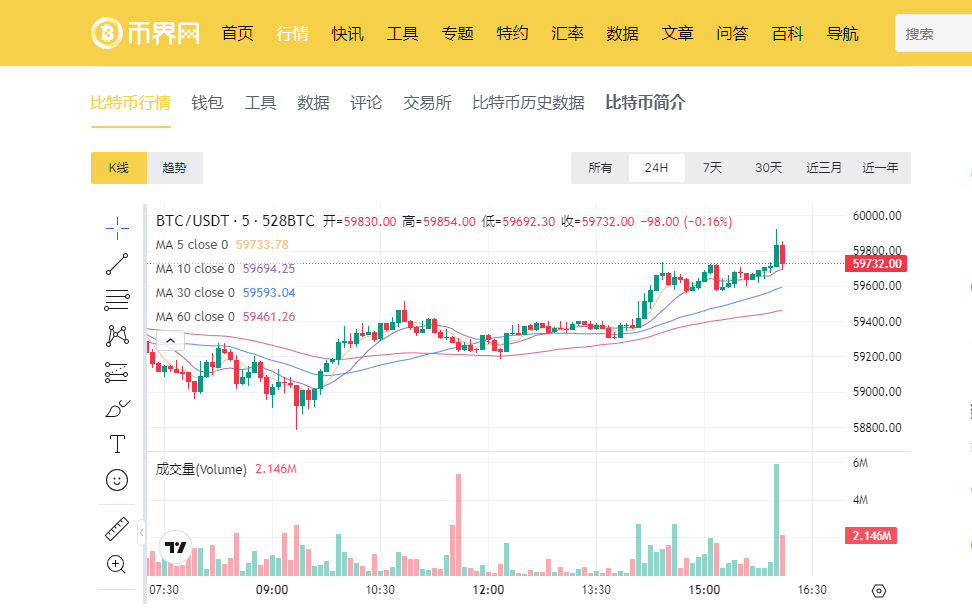
Task: Activate the zoom in tool
Action: (x=117, y=564)
